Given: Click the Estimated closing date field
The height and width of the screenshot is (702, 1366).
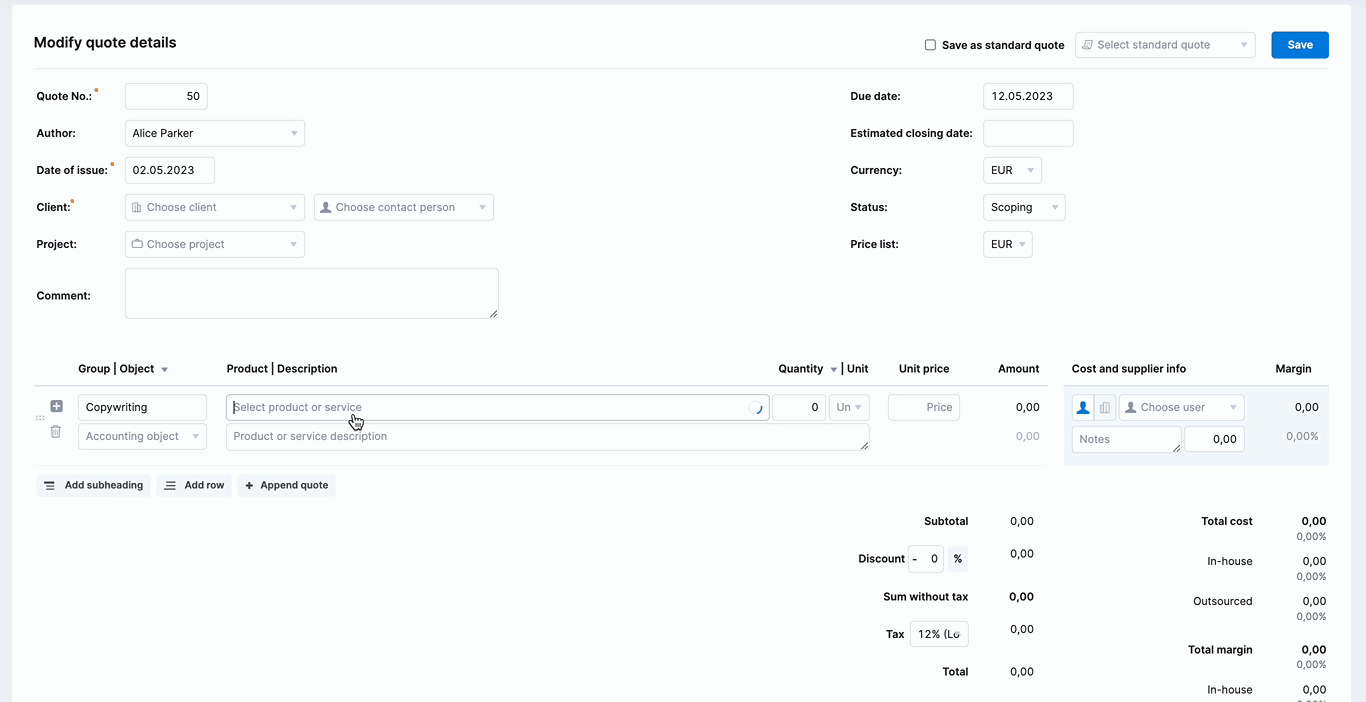Looking at the screenshot, I should click(1028, 133).
